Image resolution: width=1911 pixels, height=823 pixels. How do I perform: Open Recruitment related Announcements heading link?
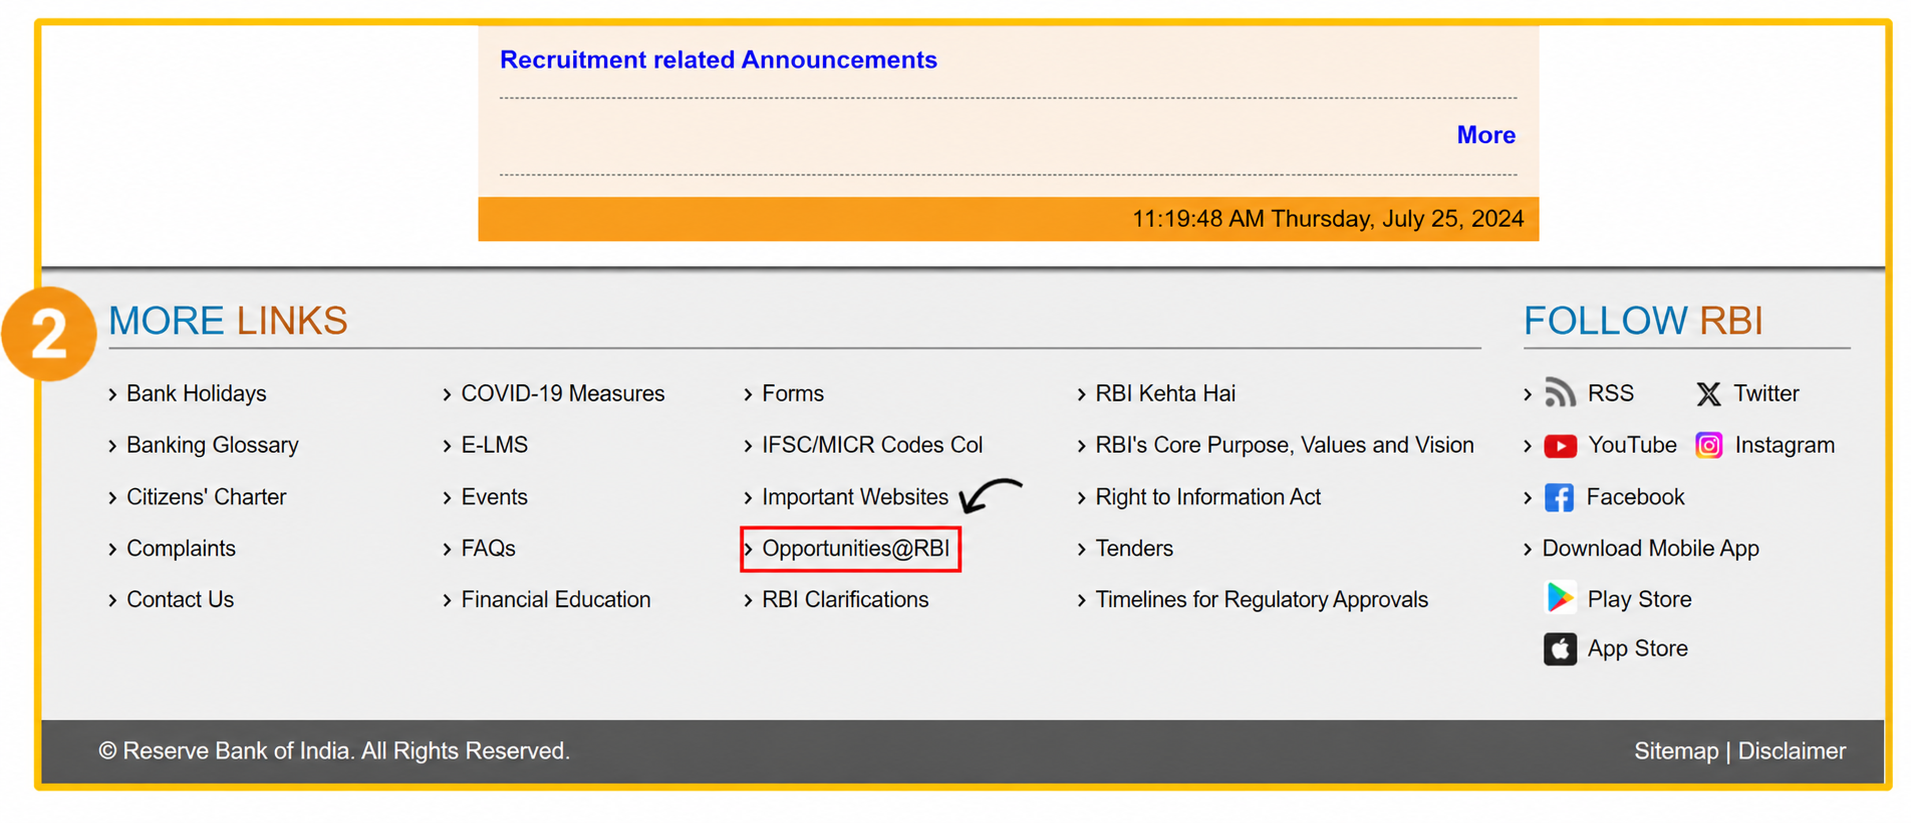pos(718,60)
